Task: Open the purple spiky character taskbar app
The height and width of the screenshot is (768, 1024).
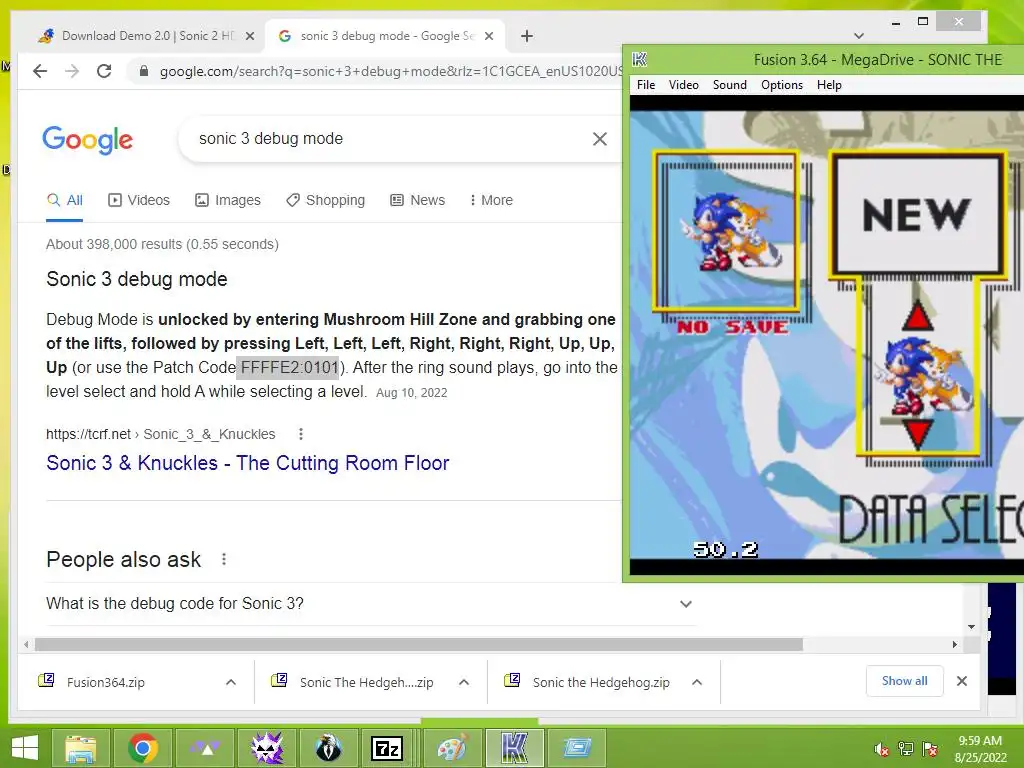Action: [267, 748]
